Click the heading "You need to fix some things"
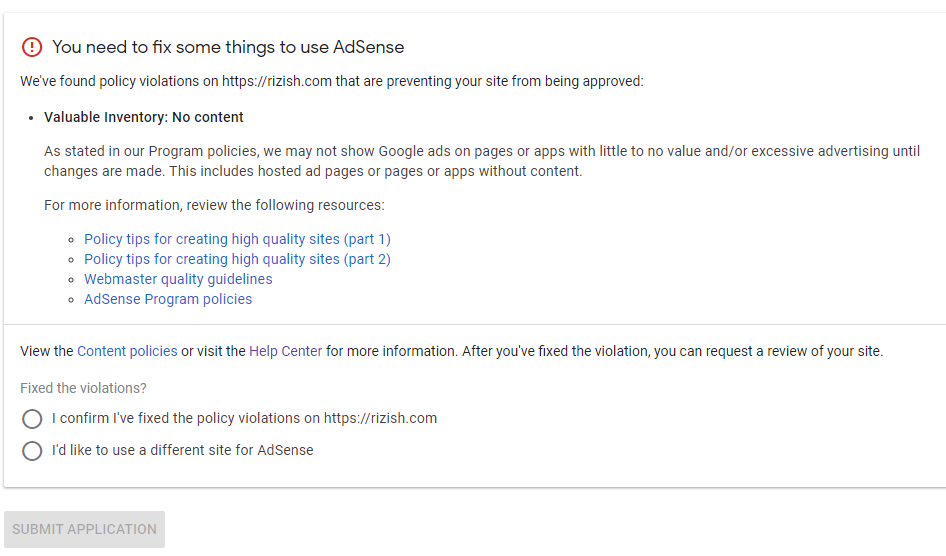The width and height of the screenshot is (946, 556). click(228, 47)
